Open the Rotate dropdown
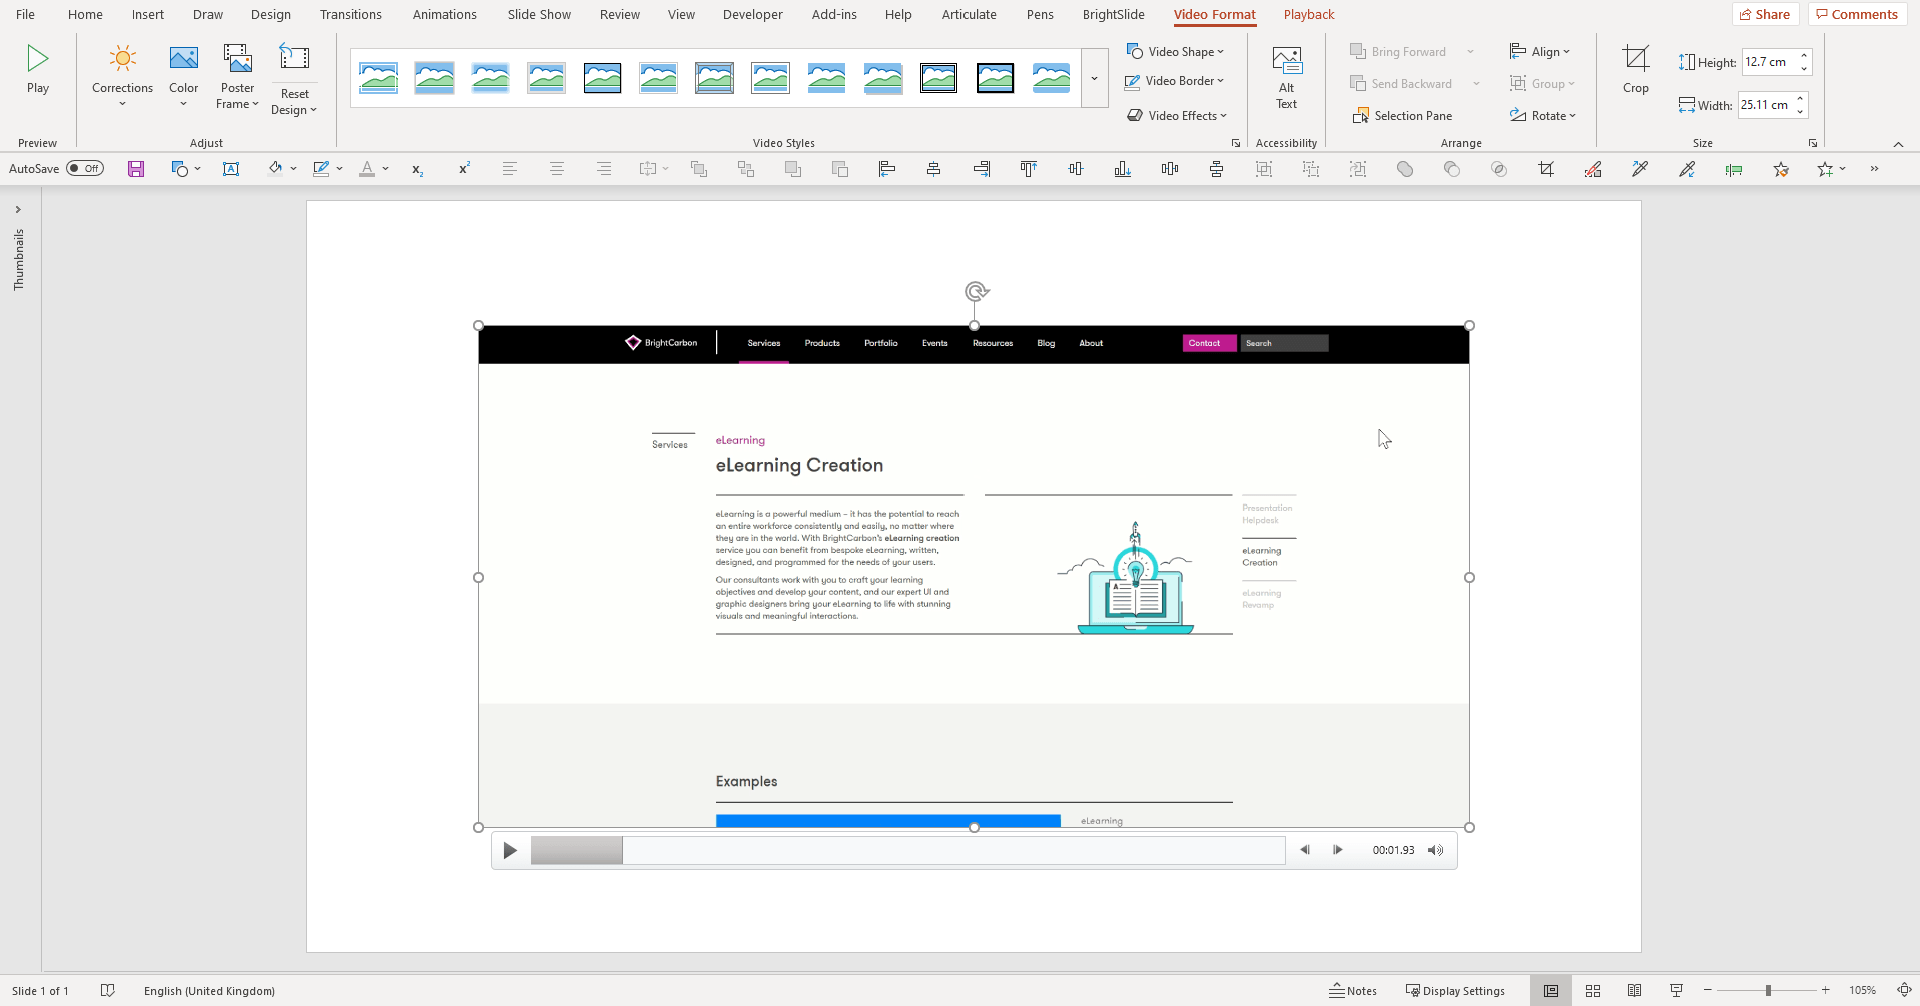Viewport: 1920px width, 1006px height. click(1543, 116)
